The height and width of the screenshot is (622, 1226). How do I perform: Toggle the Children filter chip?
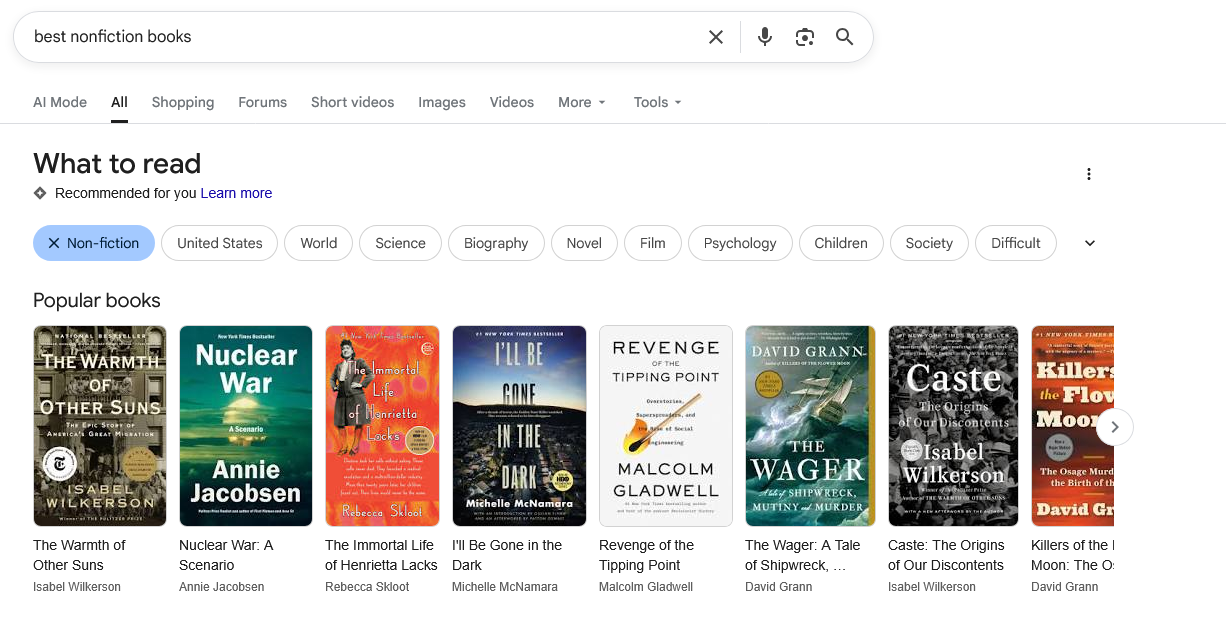(841, 243)
